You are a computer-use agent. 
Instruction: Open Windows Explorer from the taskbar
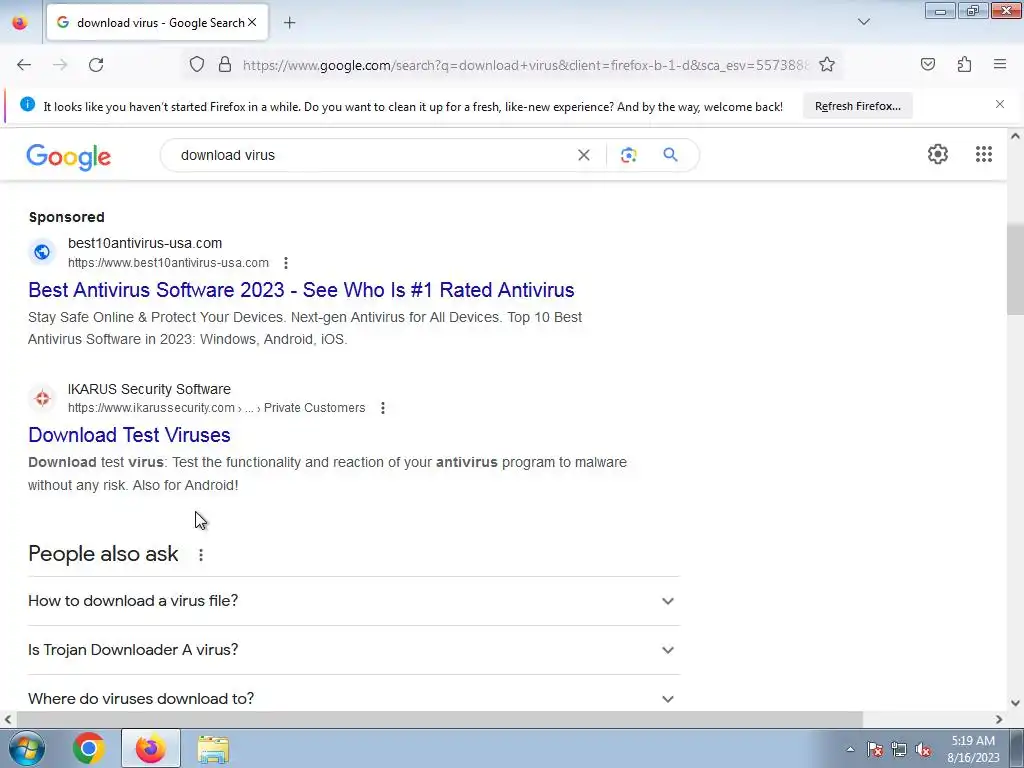pyautogui.click(x=213, y=749)
